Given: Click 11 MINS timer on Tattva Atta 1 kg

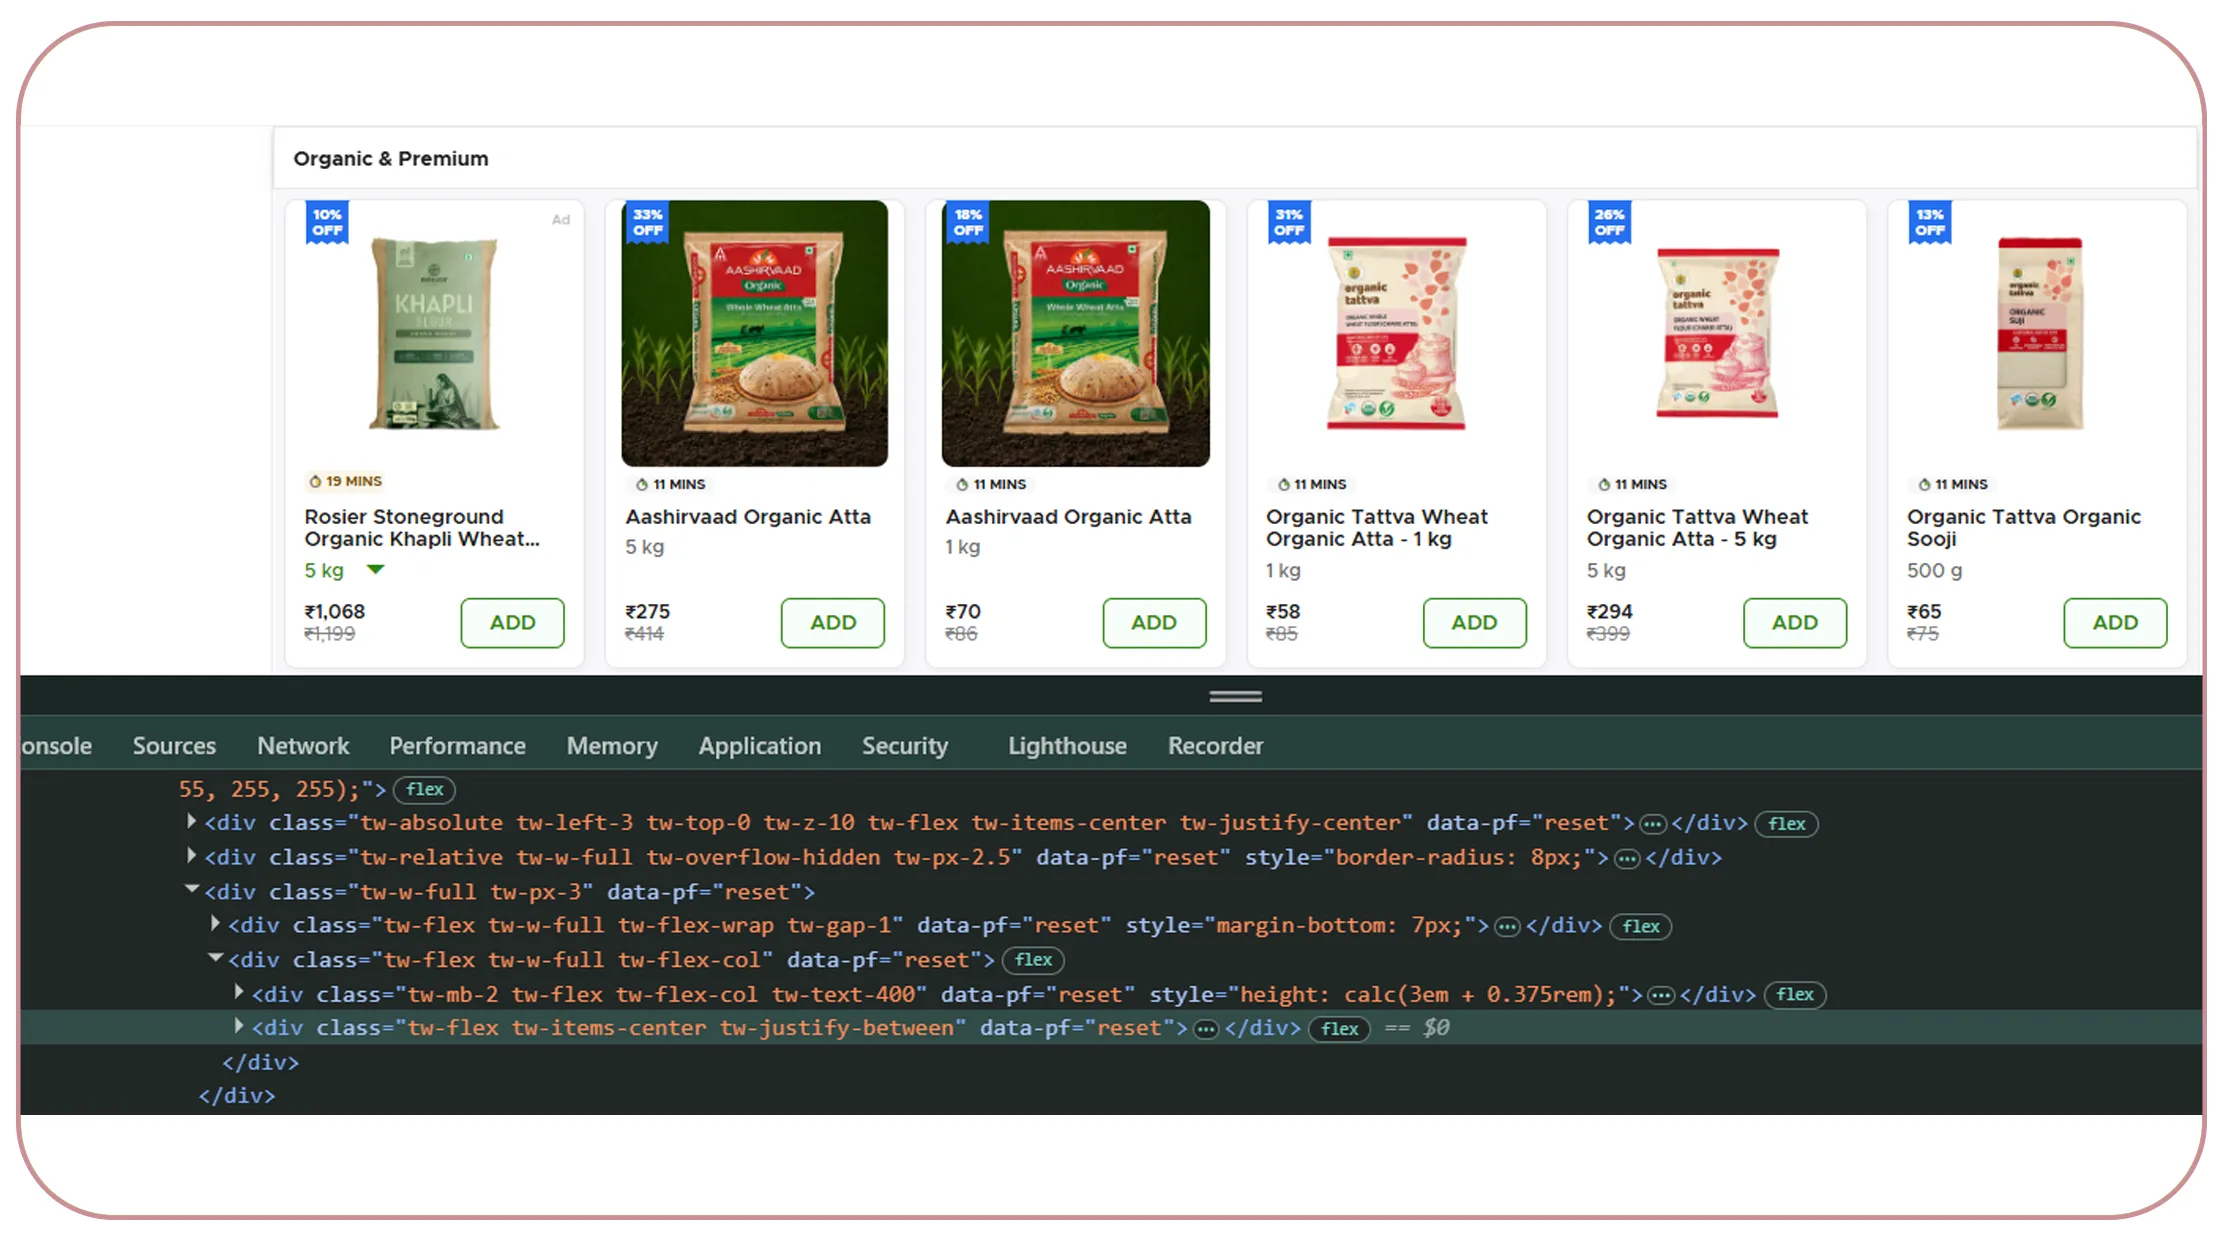Looking at the screenshot, I should point(1312,484).
